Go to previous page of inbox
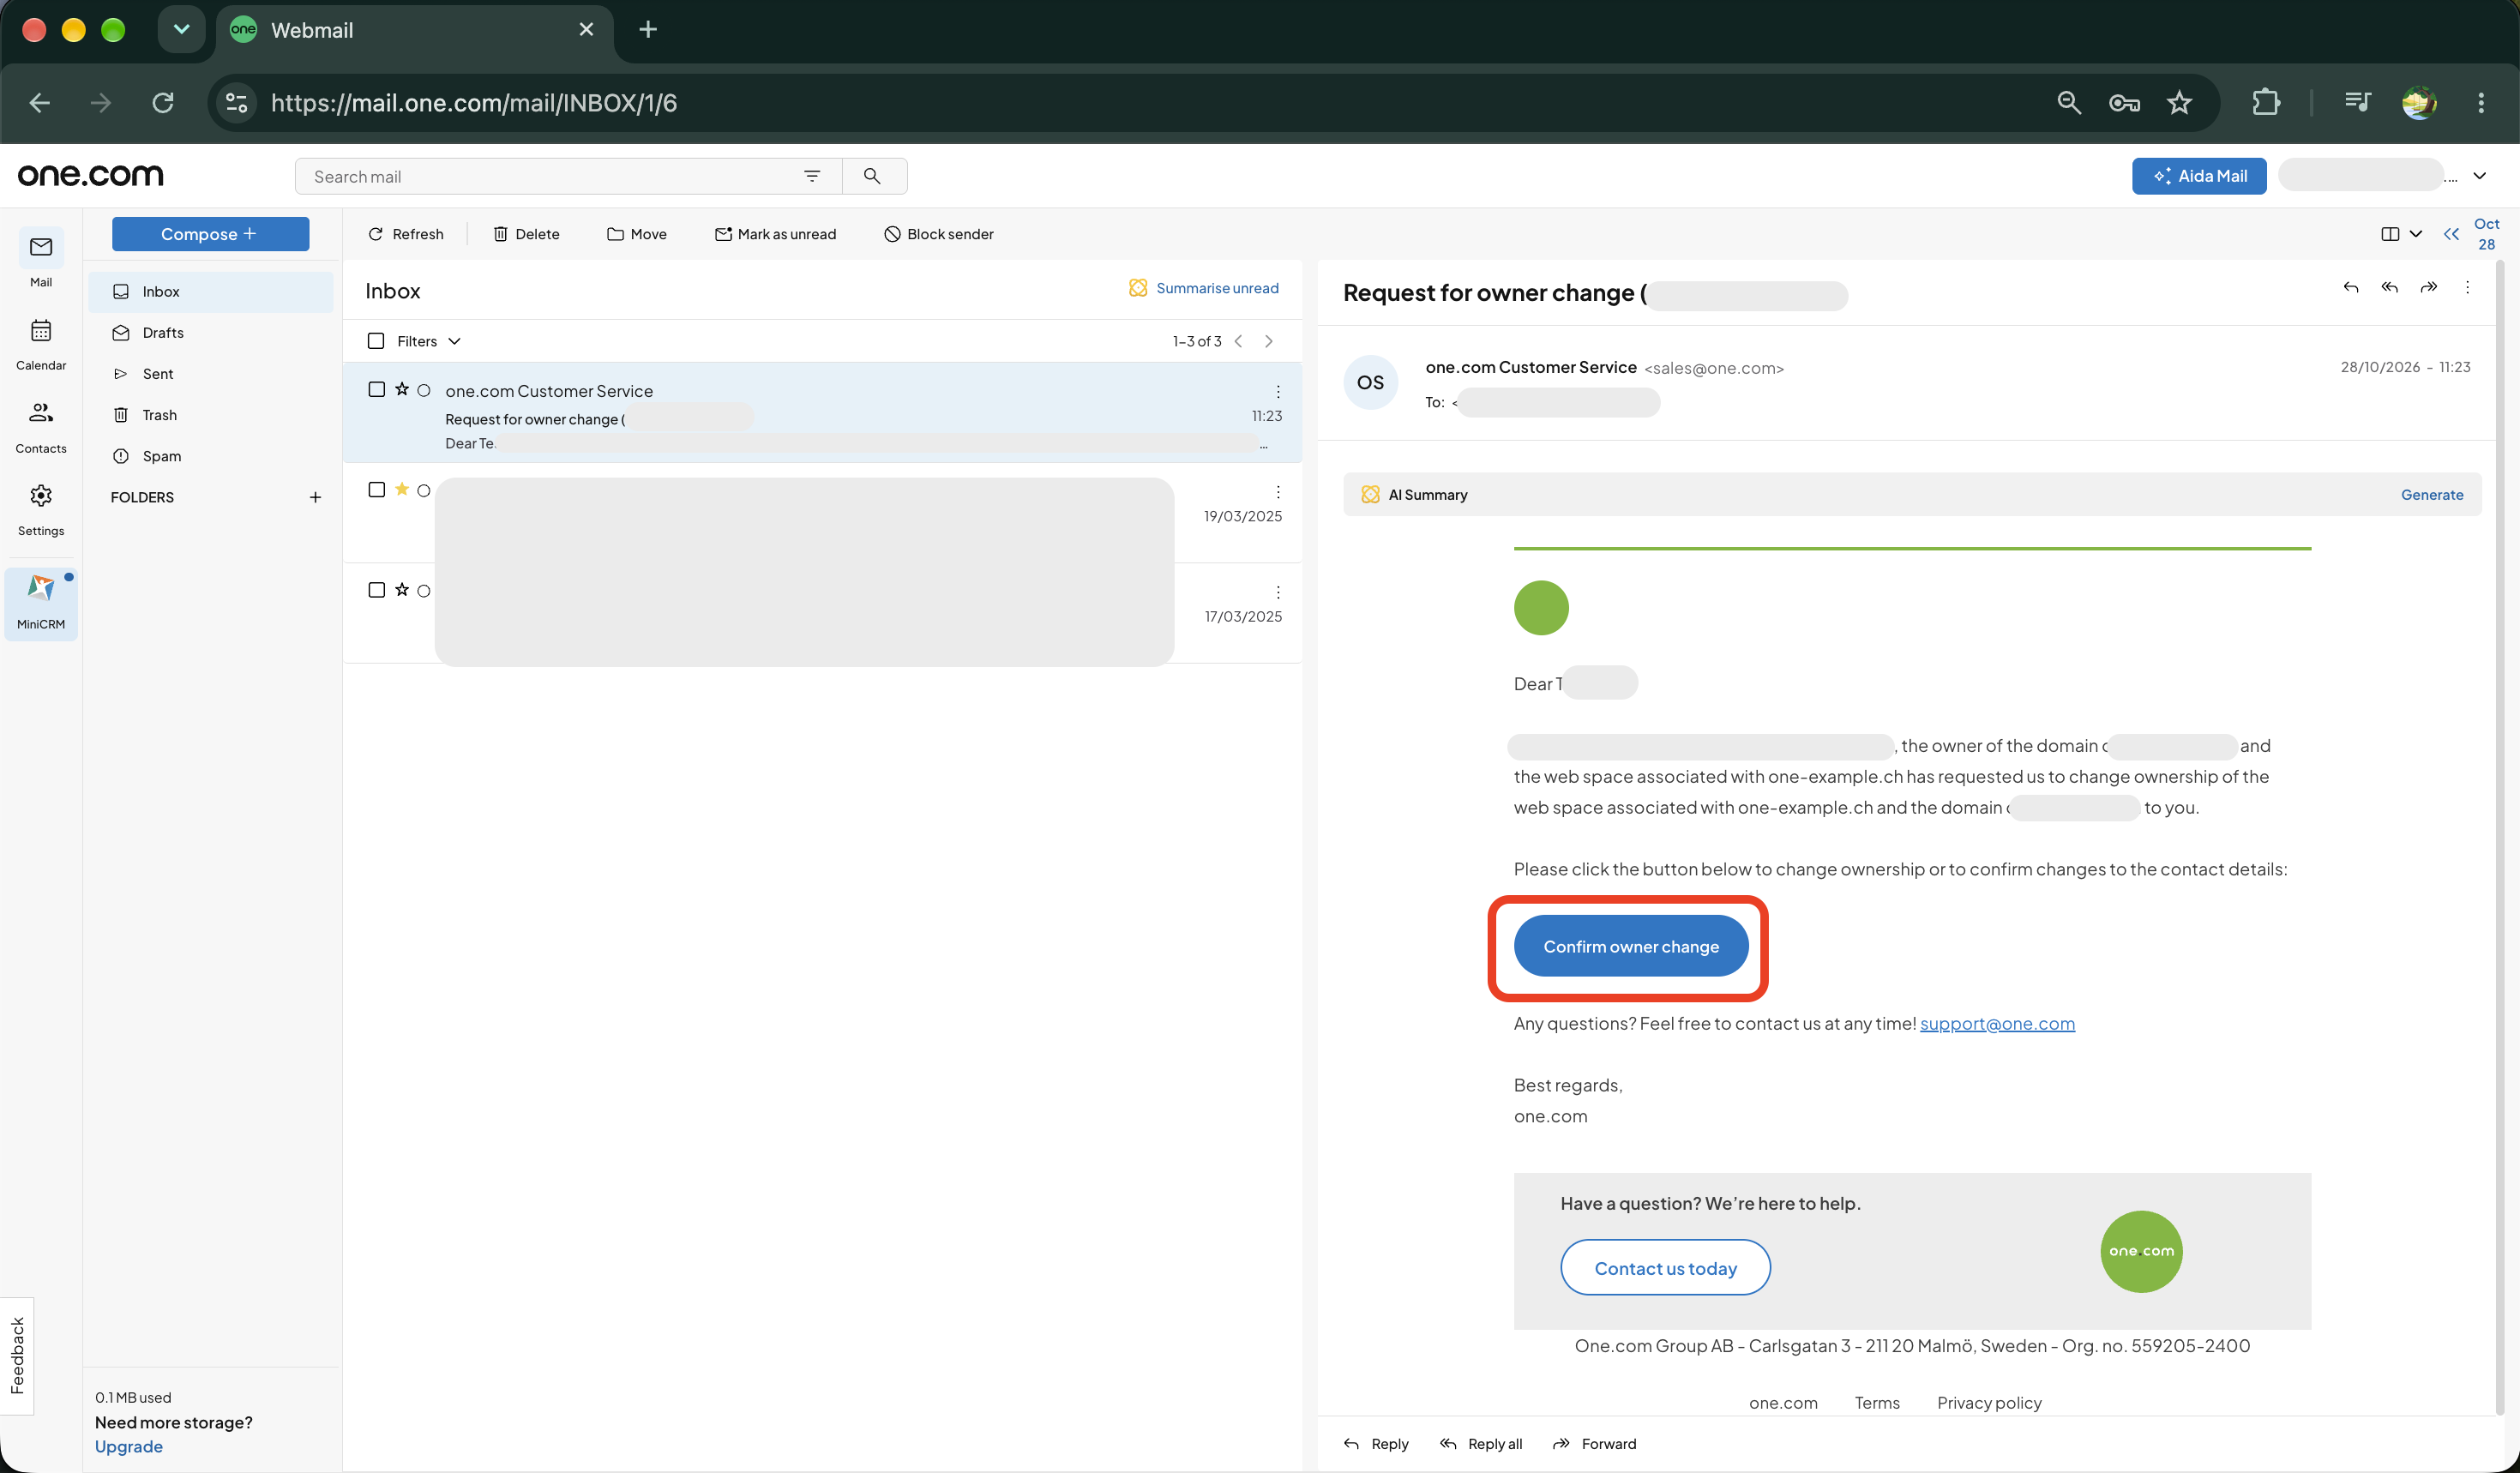The image size is (2520, 1473). (1238, 341)
